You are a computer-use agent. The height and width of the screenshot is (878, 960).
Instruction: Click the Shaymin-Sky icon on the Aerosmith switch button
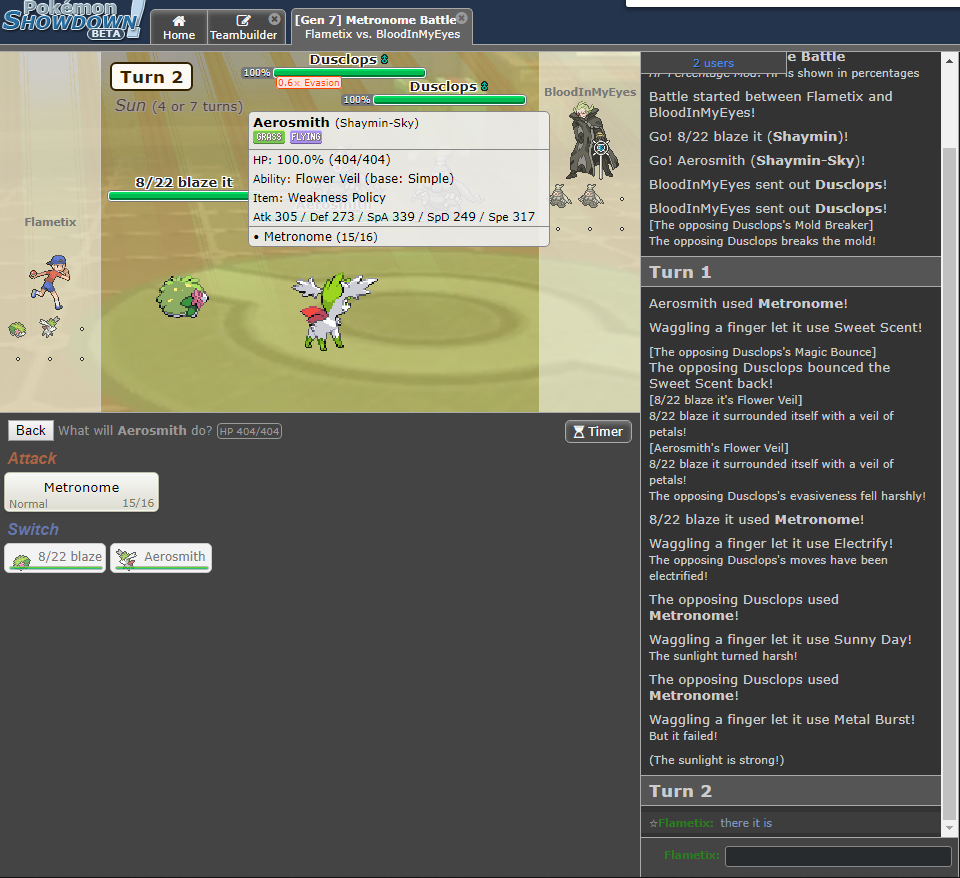click(x=127, y=558)
